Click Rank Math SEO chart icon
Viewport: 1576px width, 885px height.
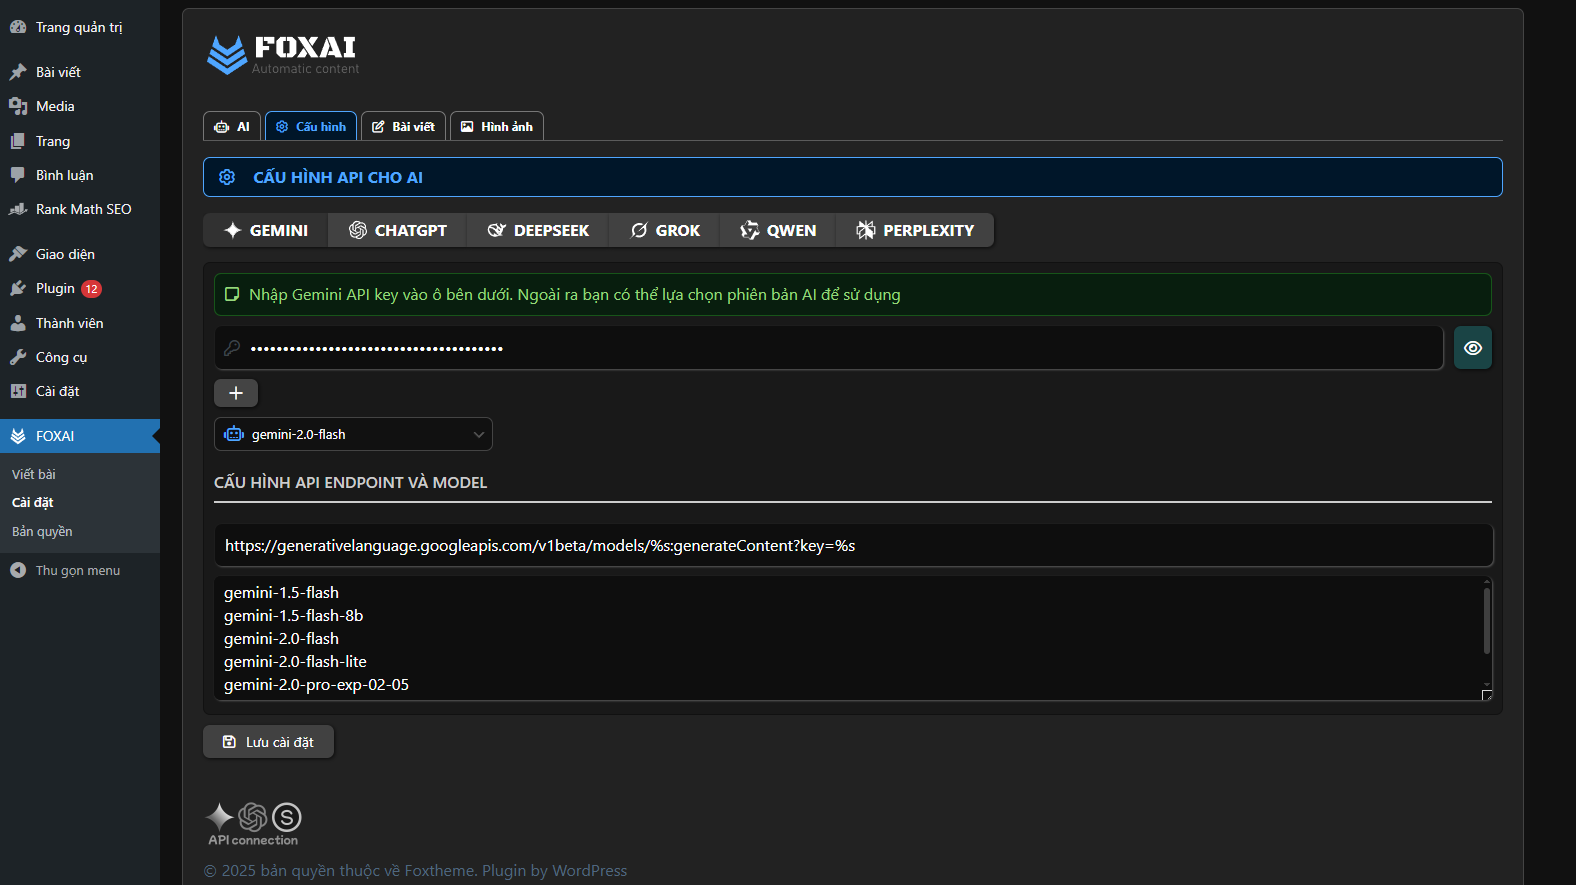(18, 209)
